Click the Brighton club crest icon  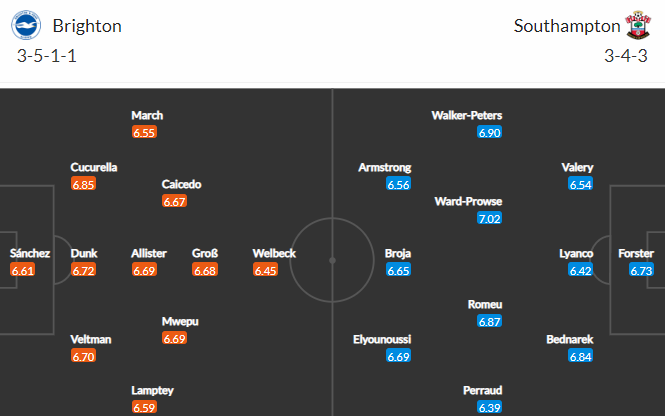(x=26, y=25)
